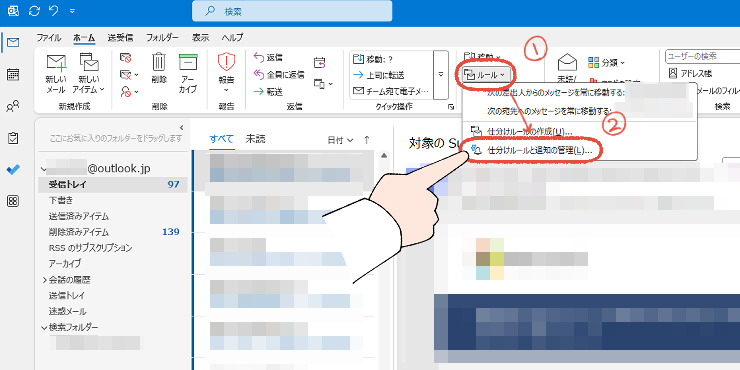Expand 会話の履歴 folder
This screenshot has width=740, height=370.
(45, 280)
